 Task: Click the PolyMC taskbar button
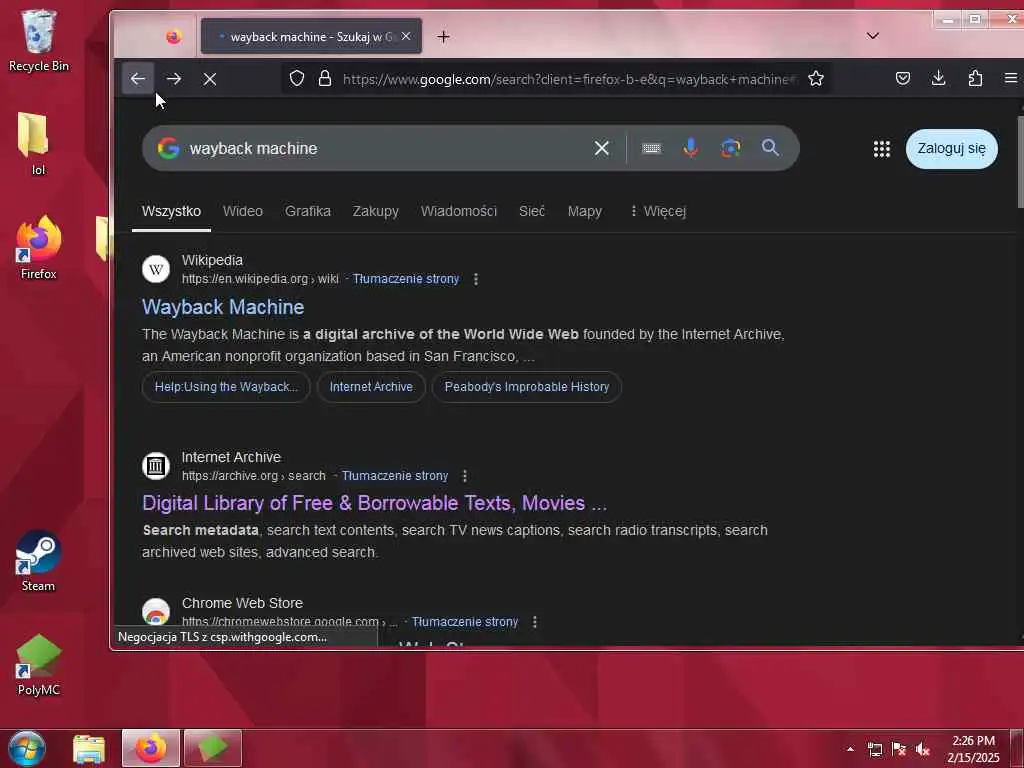(213, 748)
